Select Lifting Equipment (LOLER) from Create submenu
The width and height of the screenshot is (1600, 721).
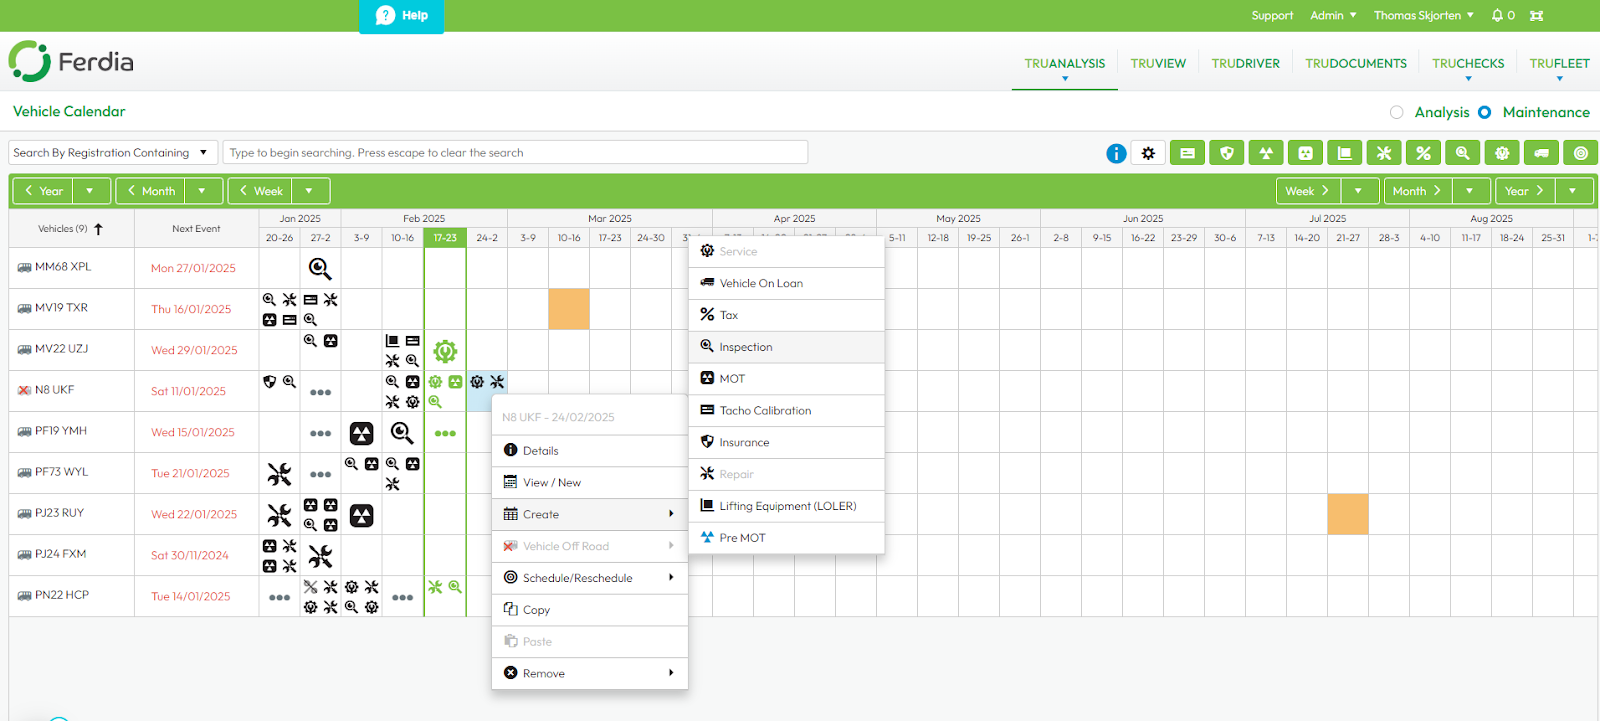tap(787, 506)
